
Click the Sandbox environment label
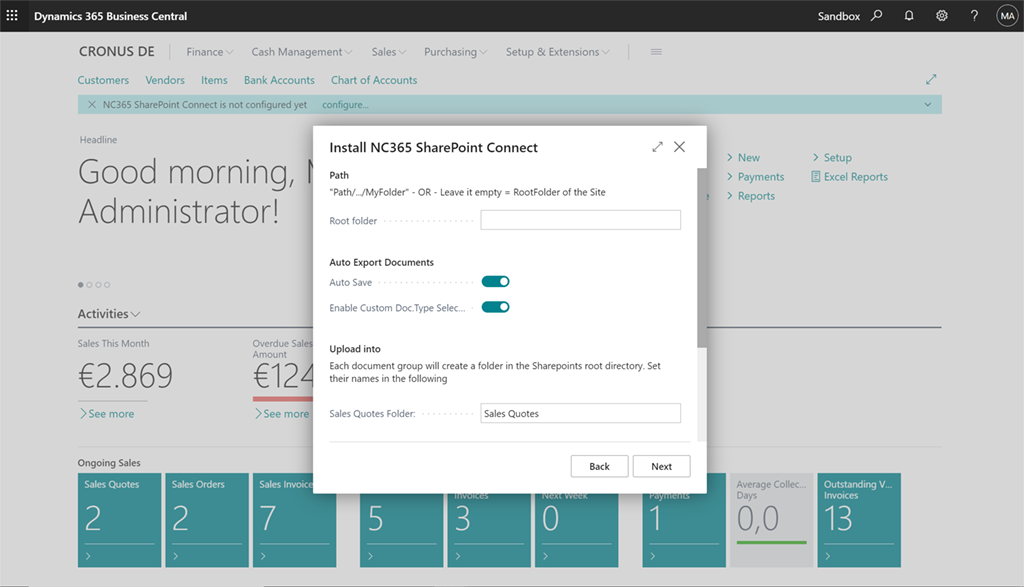point(839,16)
